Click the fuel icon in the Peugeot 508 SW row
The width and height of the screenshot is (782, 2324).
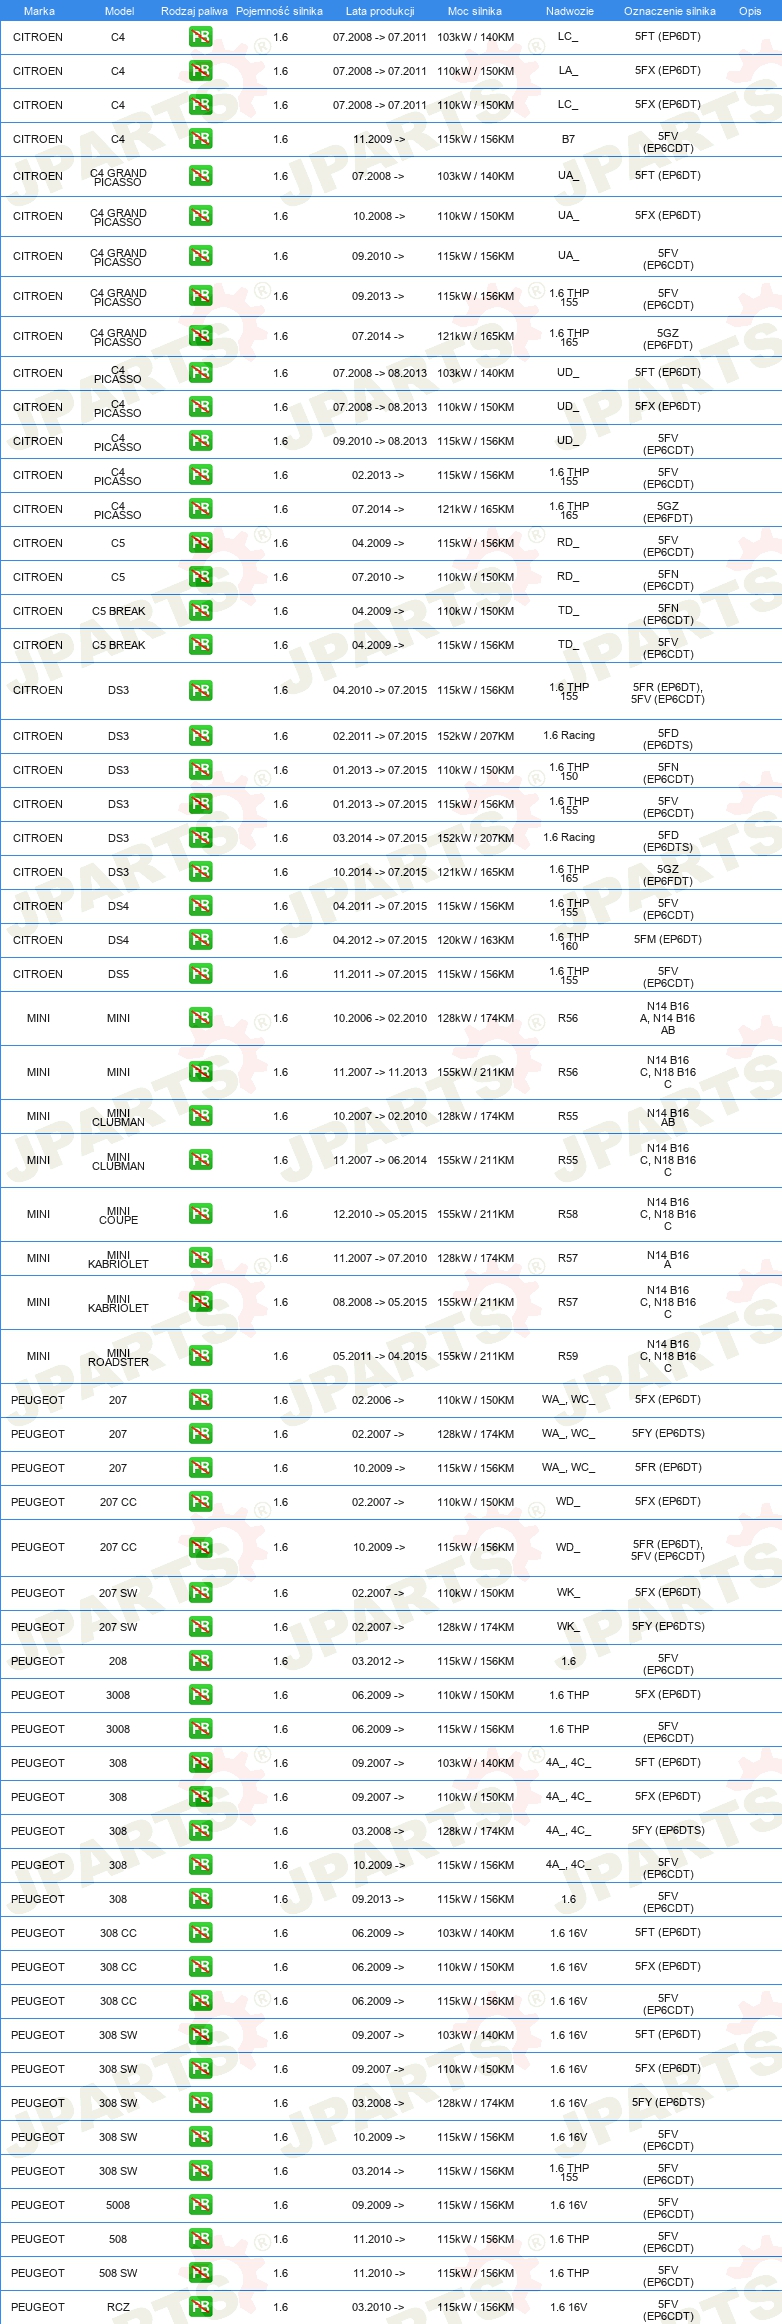[200, 2273]
